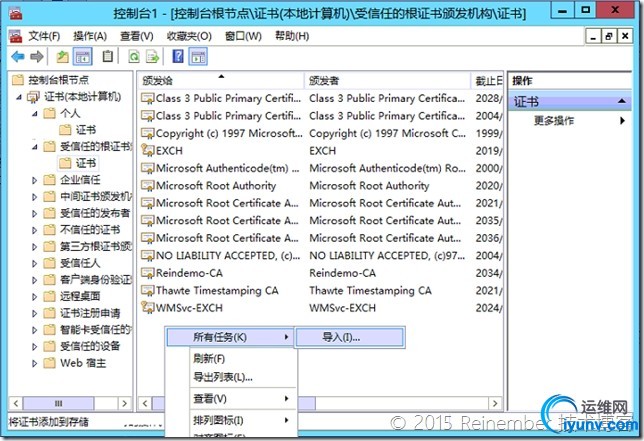This screenshot has width=644, height=441.
Task: Click the Up one level toolbar icon
Action: coord(62,56)
